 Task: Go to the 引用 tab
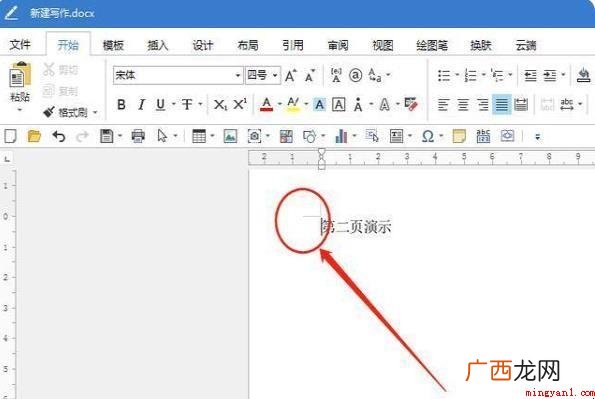pyautogui.click(x=293, y=45)
